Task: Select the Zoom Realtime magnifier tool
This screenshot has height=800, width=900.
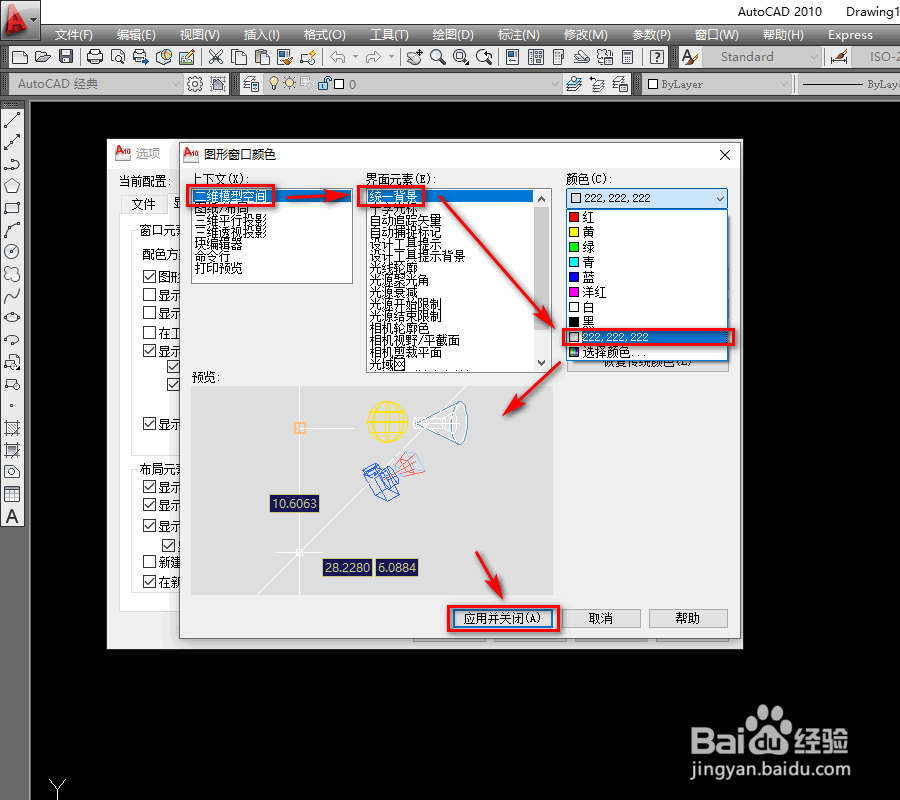Action: (x=437, y=57)
